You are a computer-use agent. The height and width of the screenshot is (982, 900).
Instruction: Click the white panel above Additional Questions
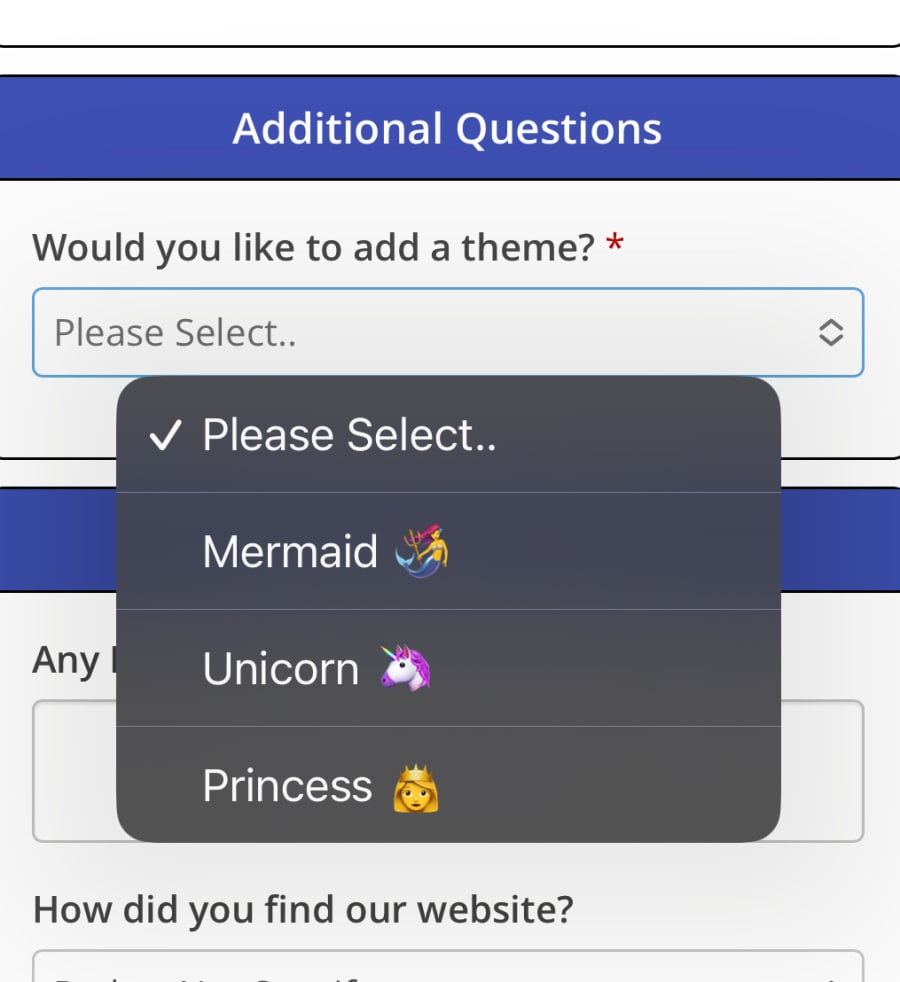[448, 20]
